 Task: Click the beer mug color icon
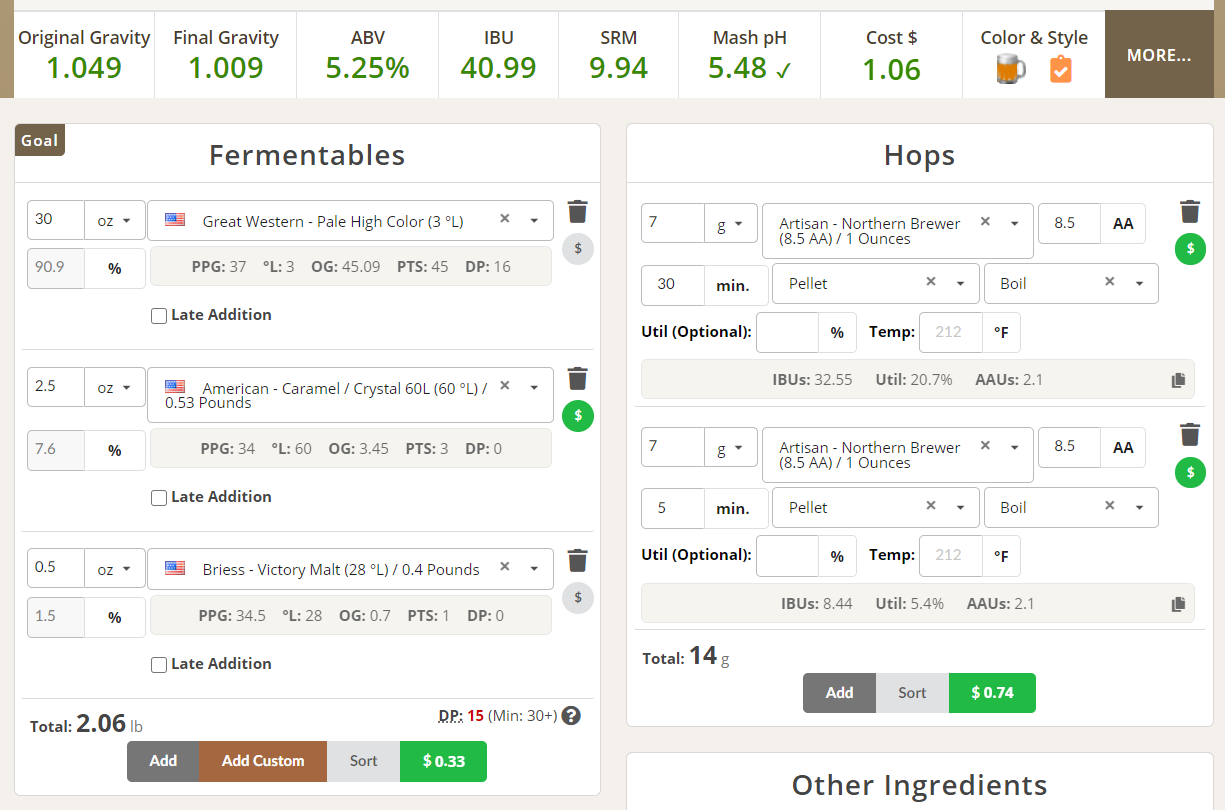pos(1011,70)
